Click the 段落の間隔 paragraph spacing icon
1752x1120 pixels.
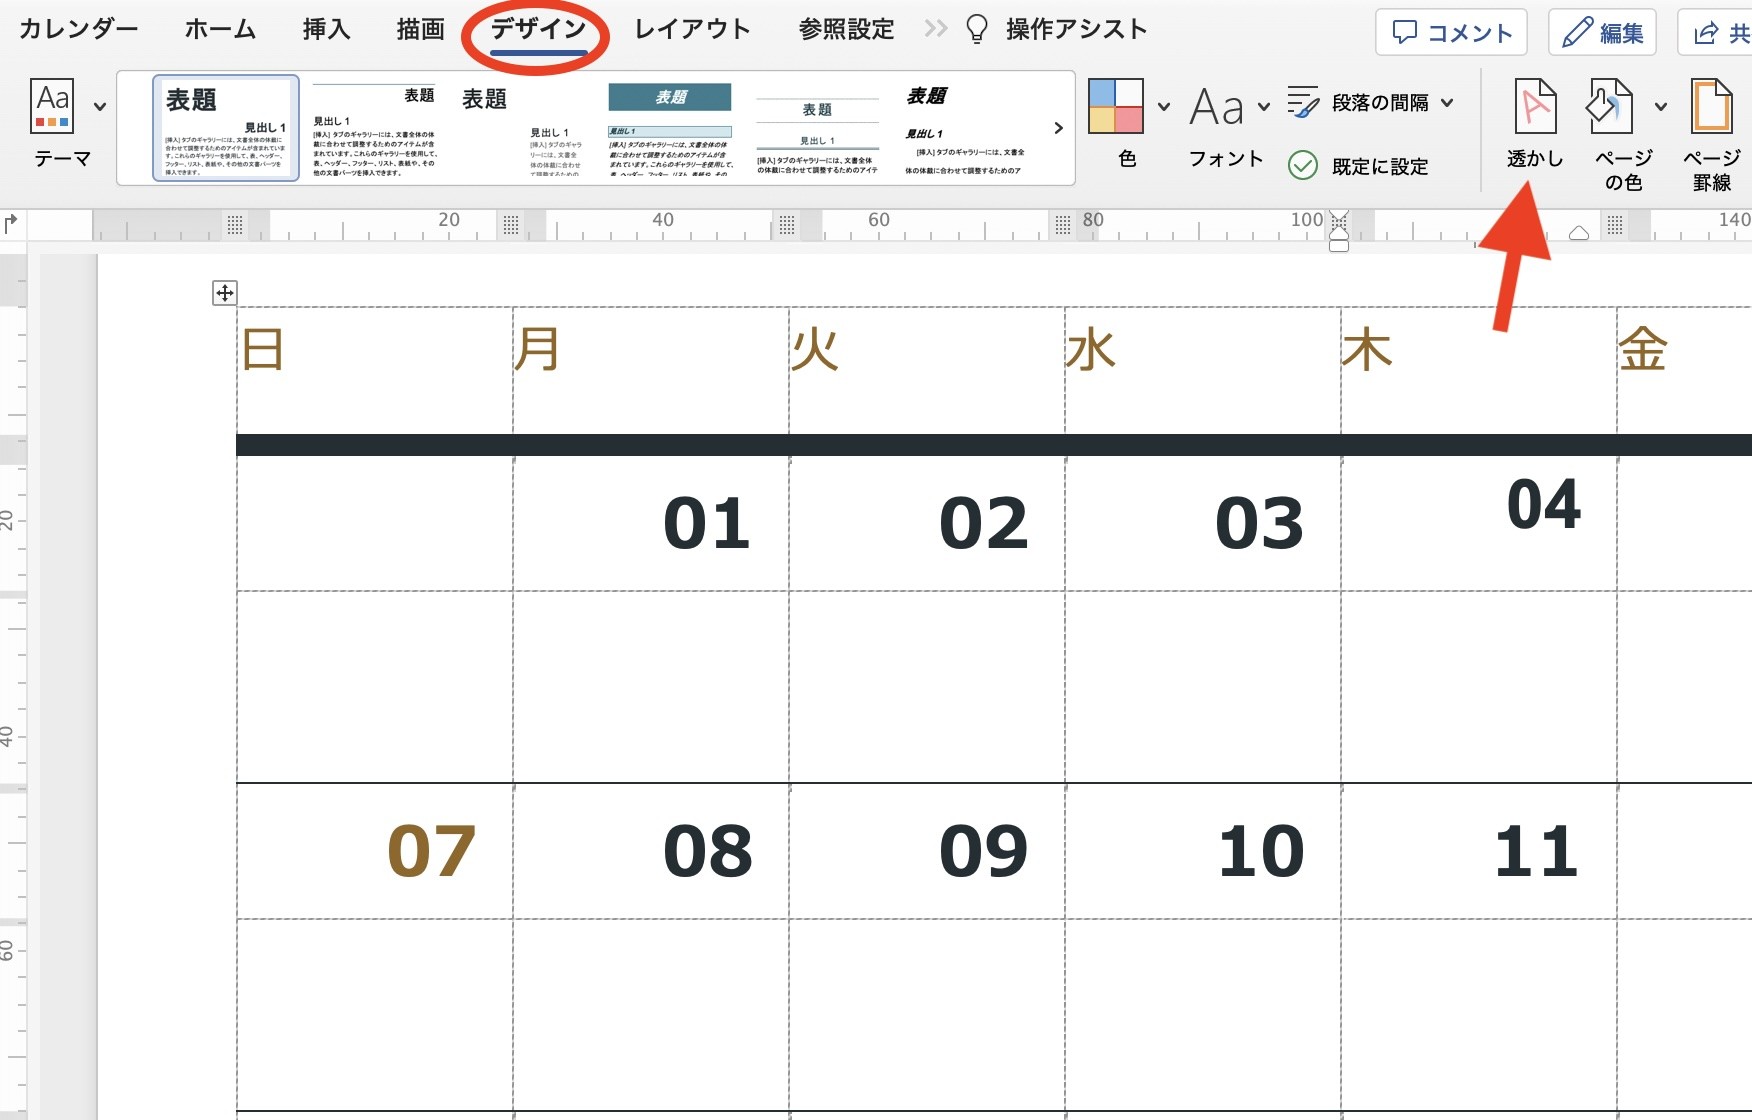[x=1303, y=102]
